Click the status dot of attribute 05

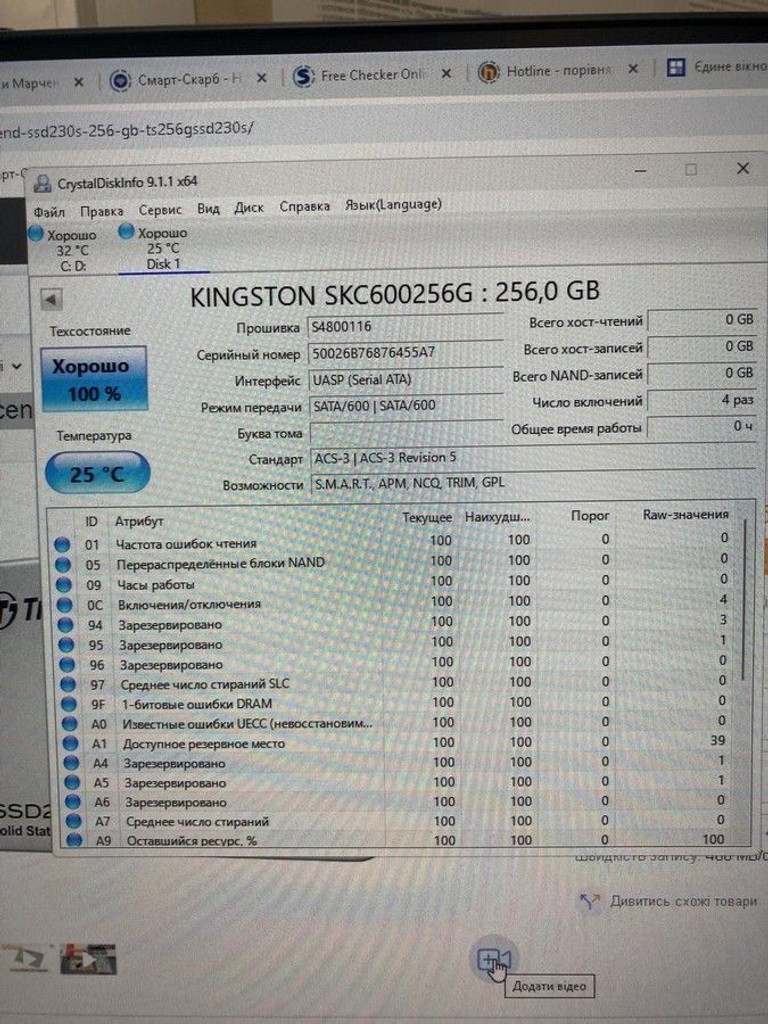pos(63,564)
